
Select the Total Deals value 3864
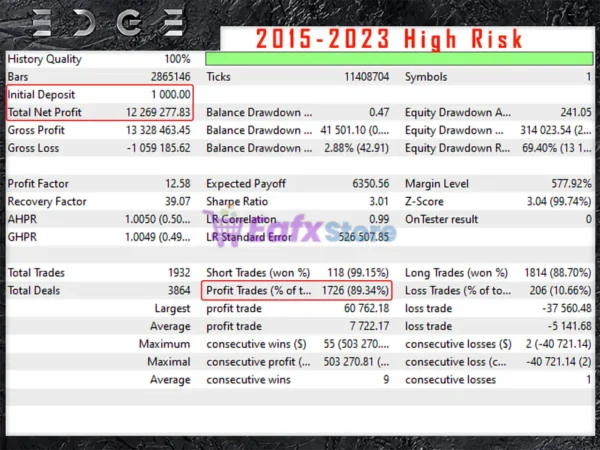[x=179, y=290]
